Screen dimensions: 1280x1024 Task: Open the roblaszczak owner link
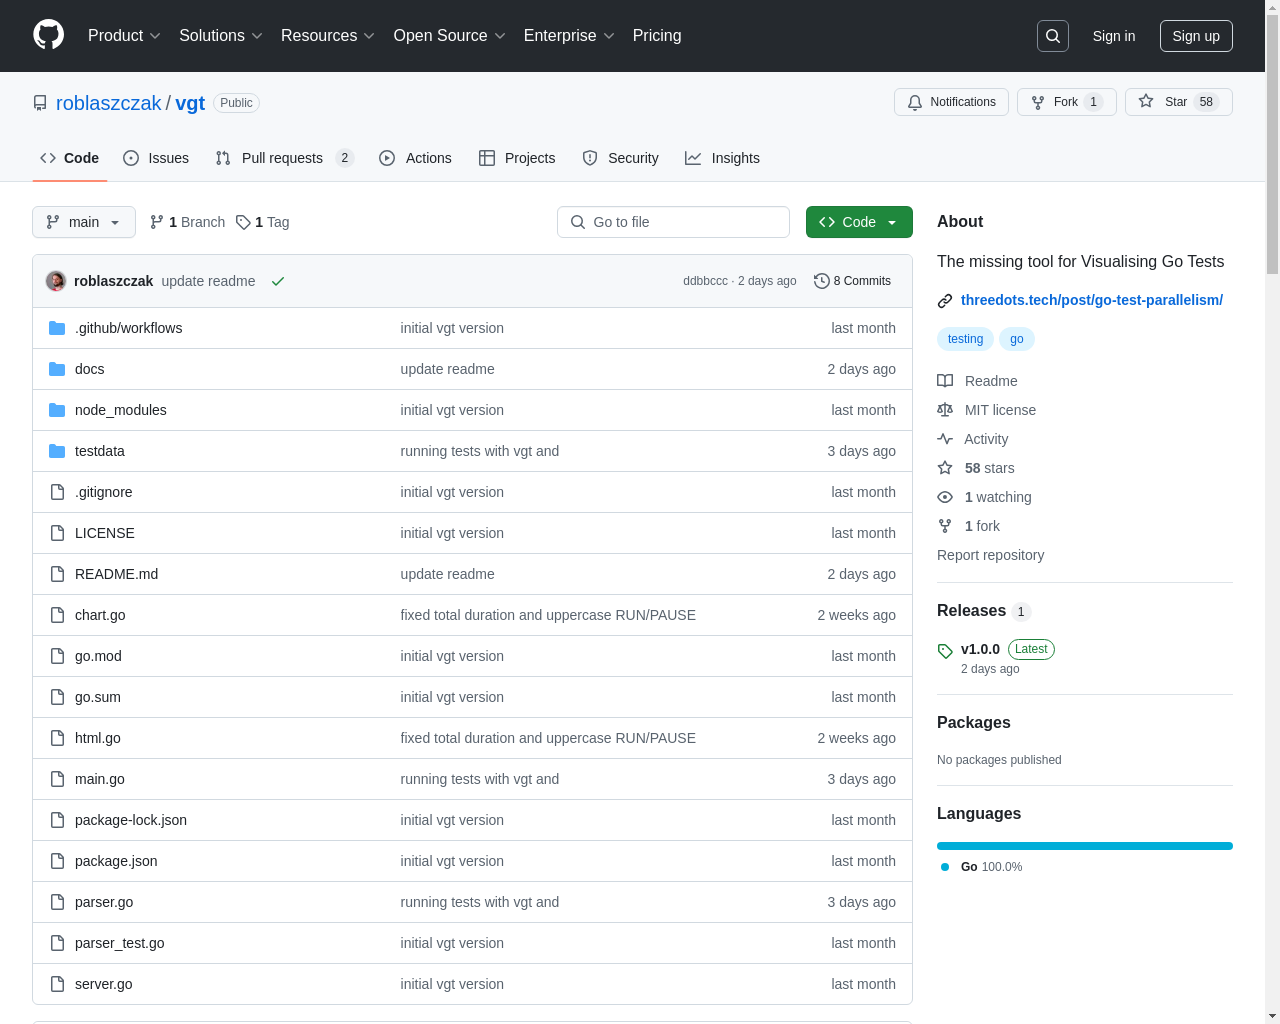[x=109, y=103]
